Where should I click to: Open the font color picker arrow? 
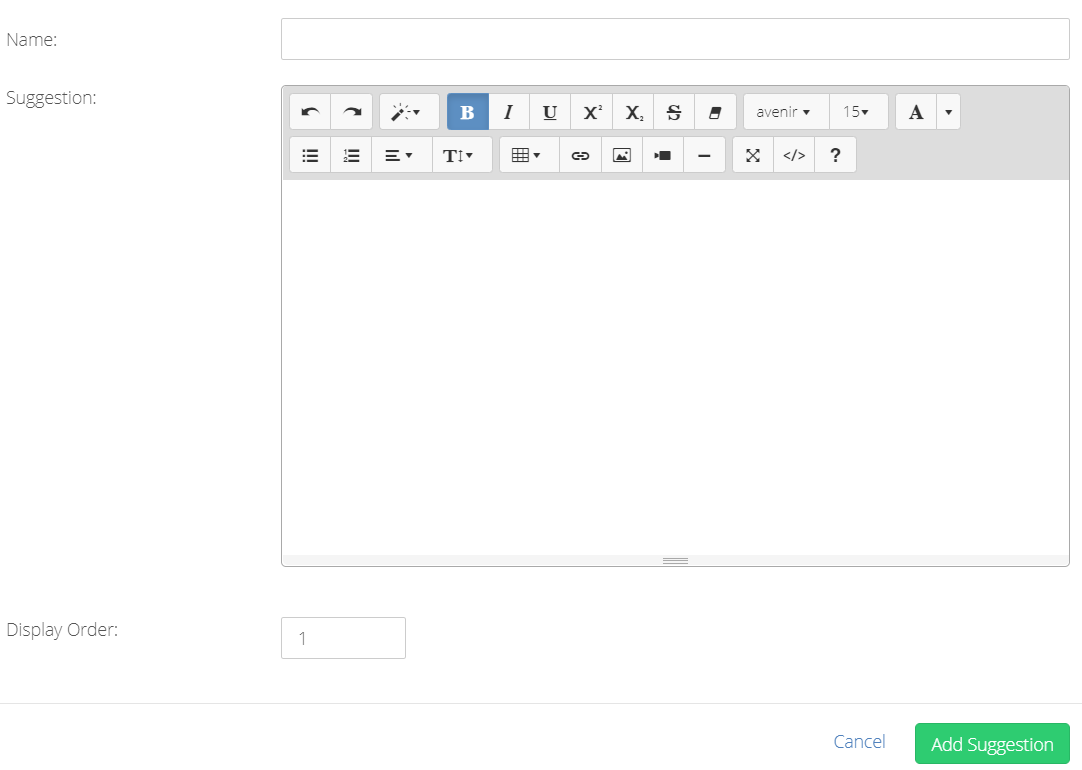948,112
